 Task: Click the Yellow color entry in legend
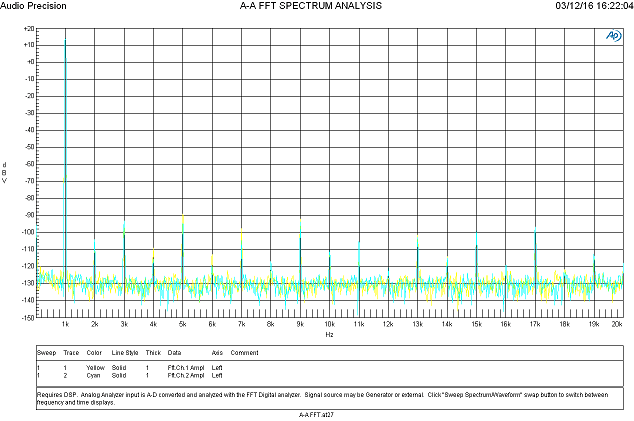coord(95,368)
